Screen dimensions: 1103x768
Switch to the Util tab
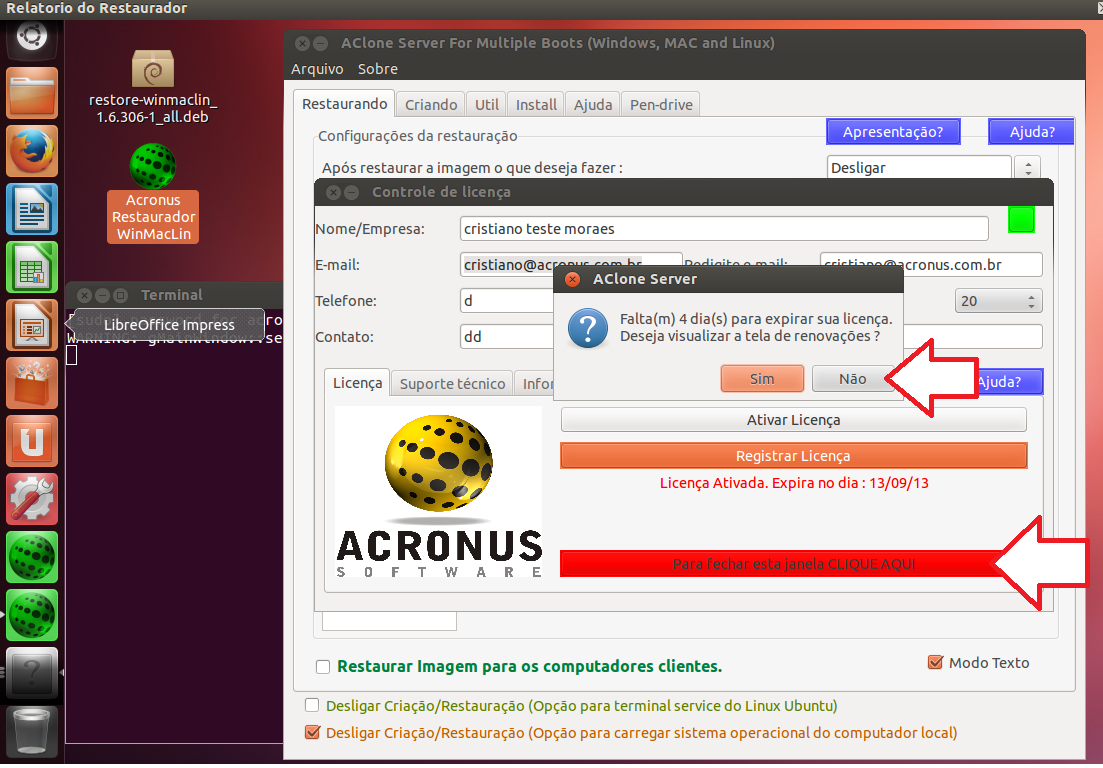tap(486, 105)
